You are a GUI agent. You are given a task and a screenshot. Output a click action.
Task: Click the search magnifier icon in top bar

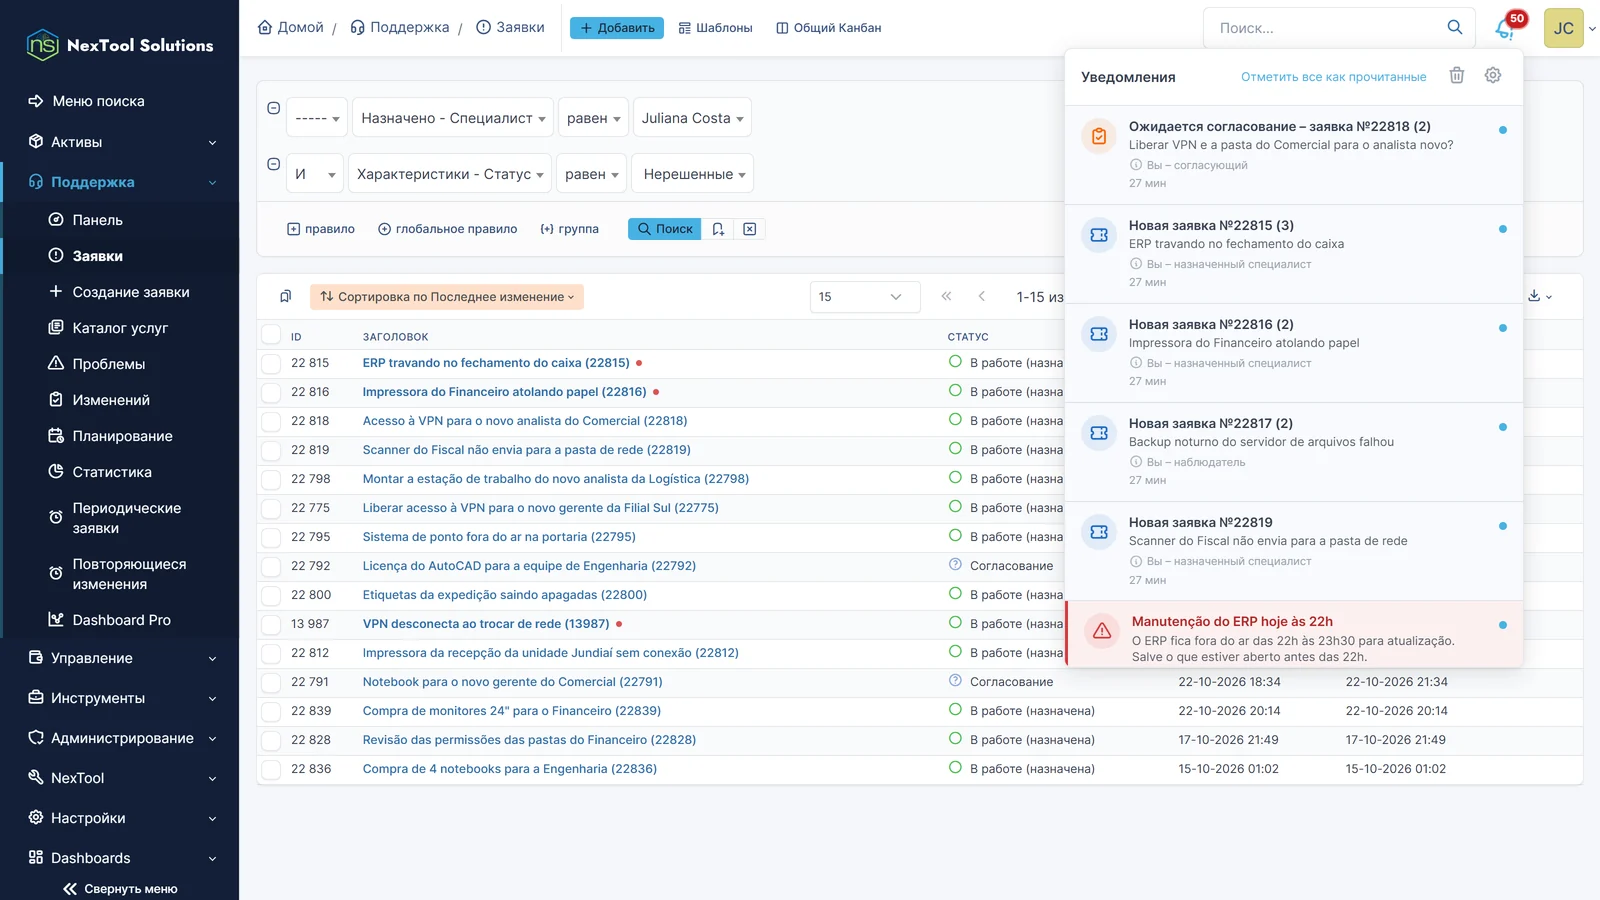click(x=1455, y=28)
